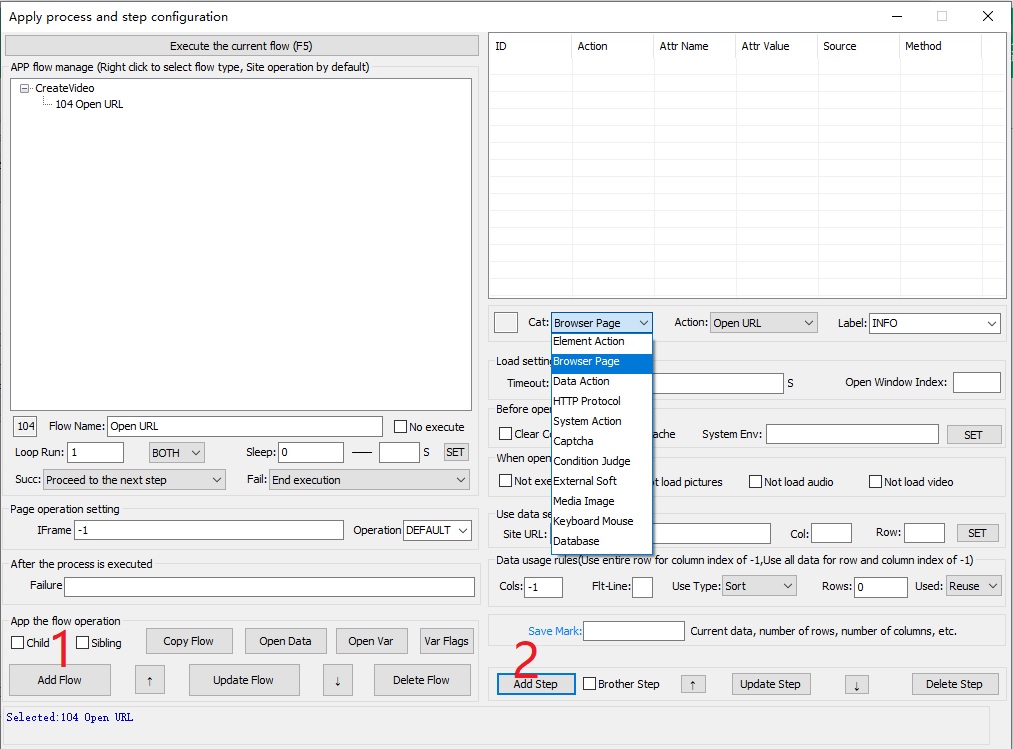Click the step move-down arrow button
The width and height of the screenshot is (1013, 749).
pos(856,684)
